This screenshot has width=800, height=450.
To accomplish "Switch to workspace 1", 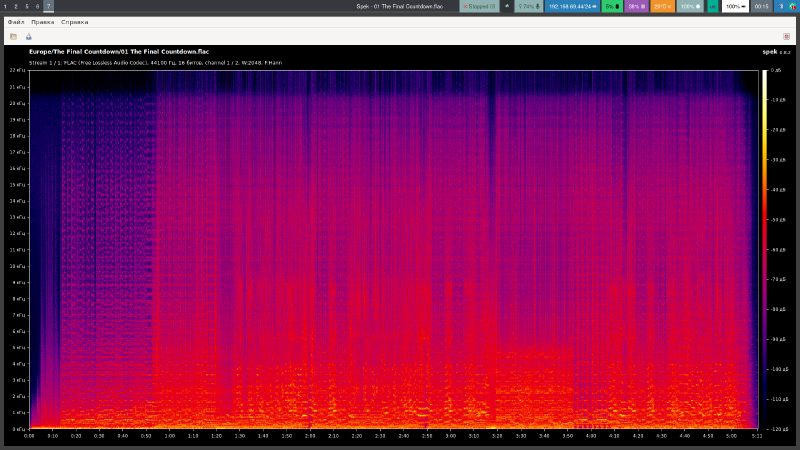I will pos(4,6).
